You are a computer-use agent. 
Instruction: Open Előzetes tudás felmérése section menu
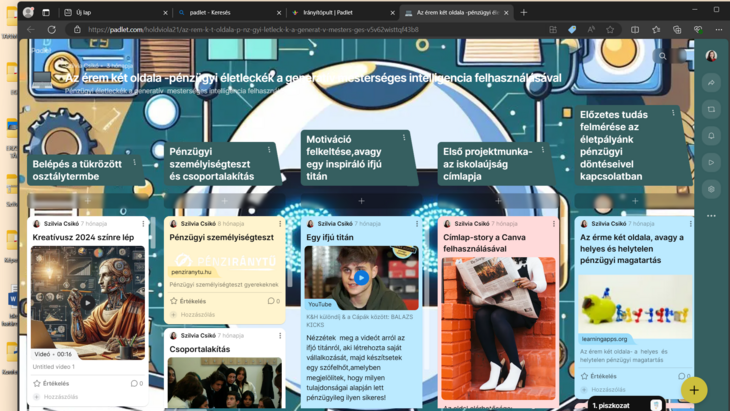click(x=673, y=113)
